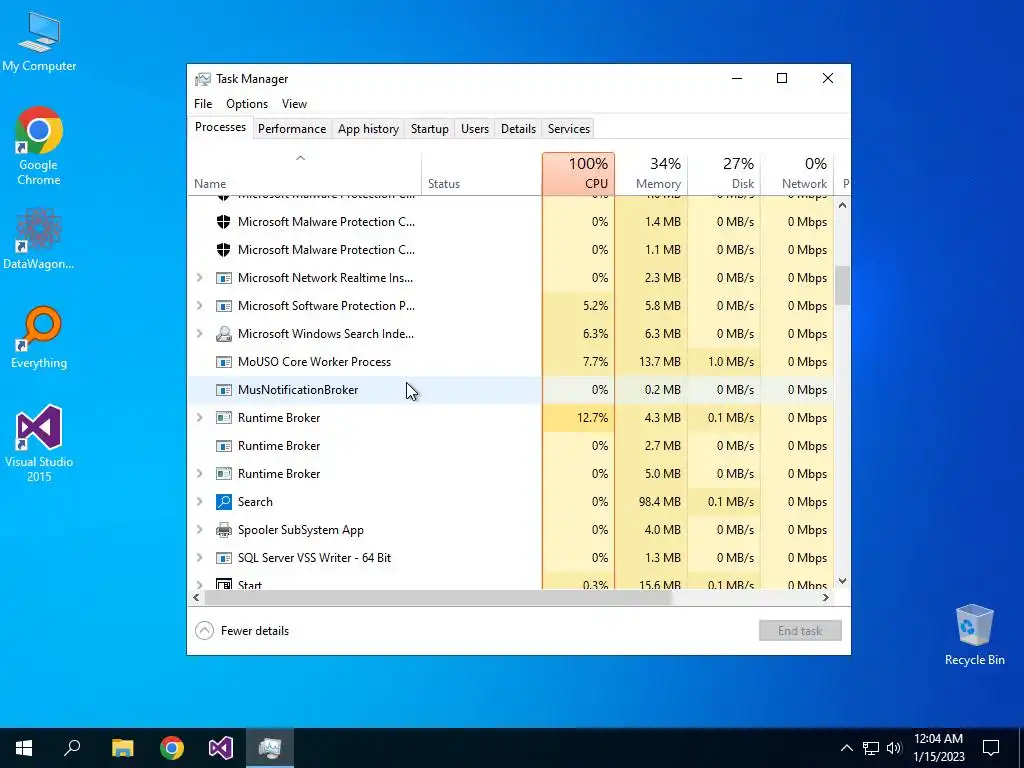Click the Spooler SubSystem App printer icon
The height and width of the screenshot is (768, 1024).
click(224, 530)
